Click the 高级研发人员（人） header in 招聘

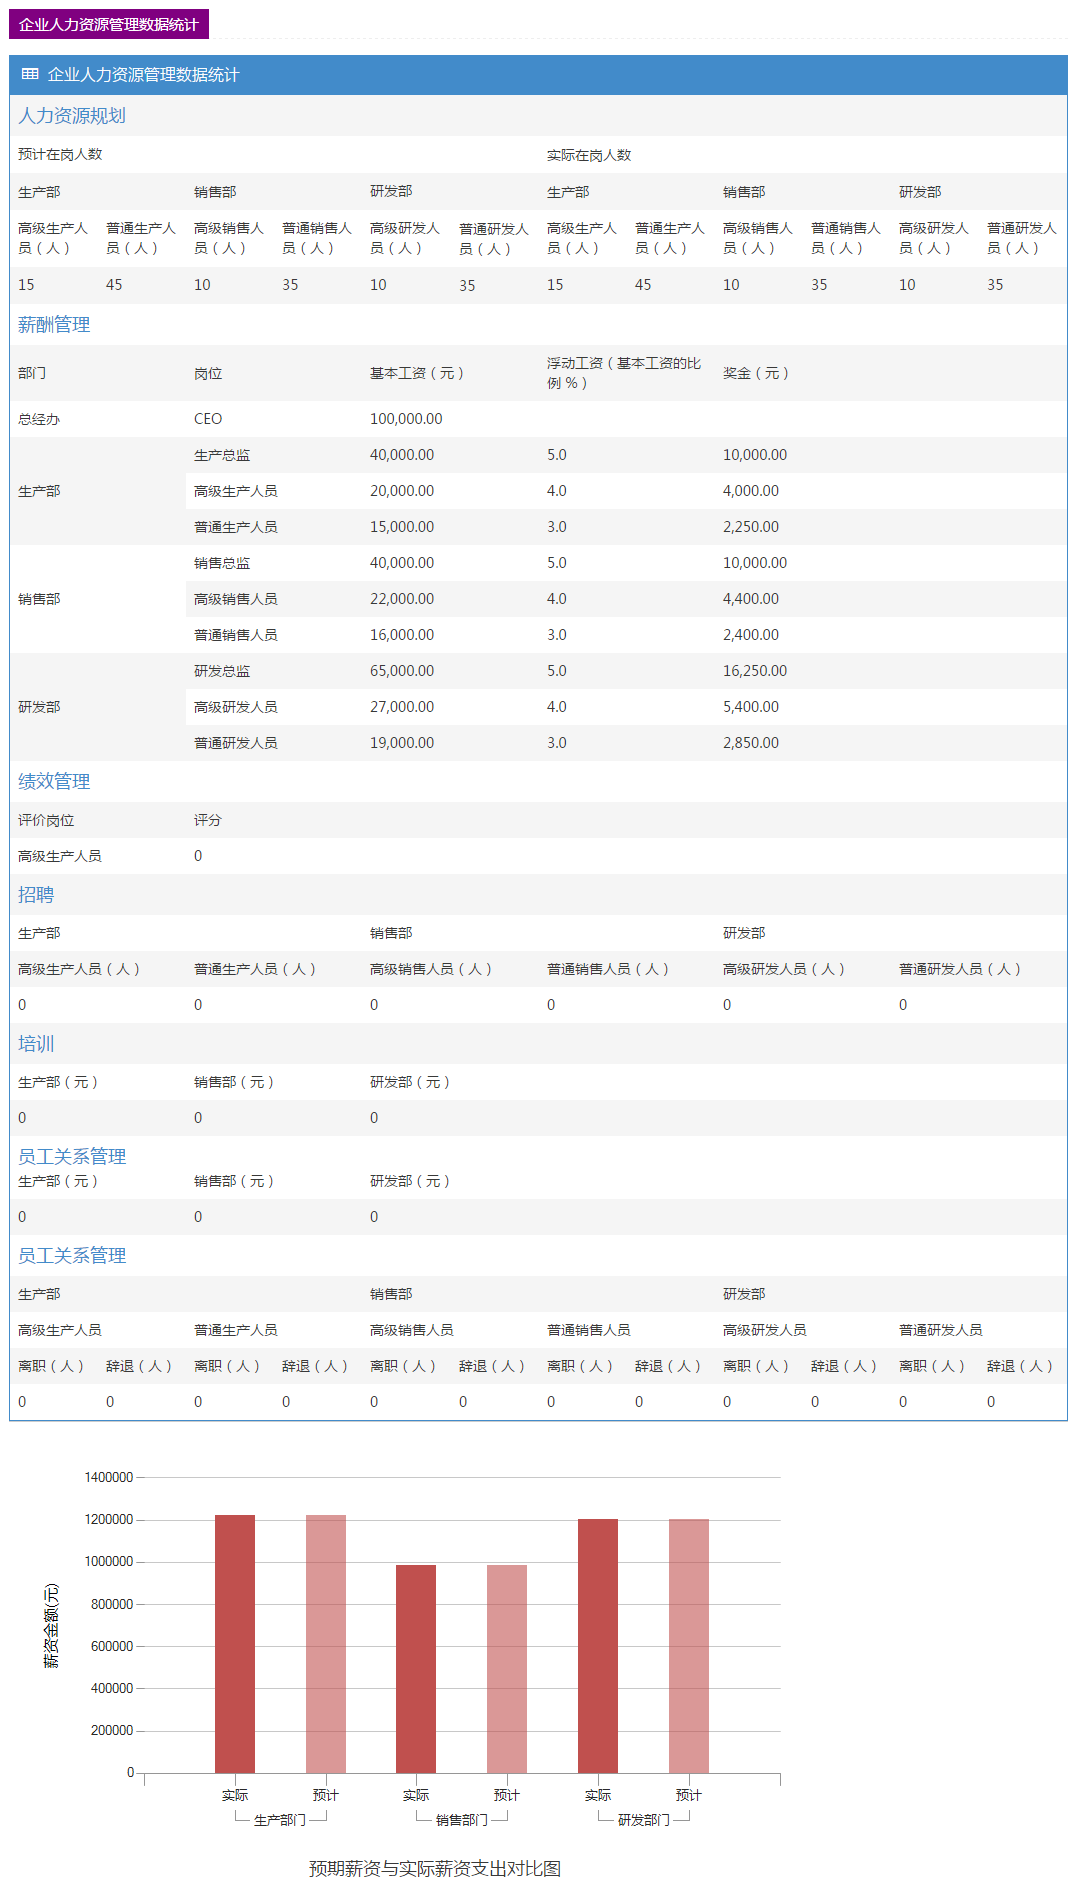(x=784, y=969)
